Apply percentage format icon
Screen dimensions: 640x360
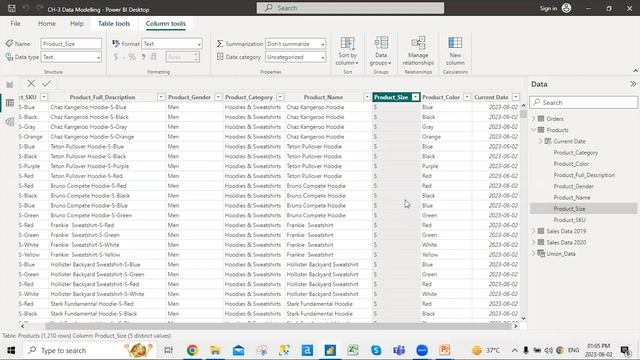(x=131, y=57)
